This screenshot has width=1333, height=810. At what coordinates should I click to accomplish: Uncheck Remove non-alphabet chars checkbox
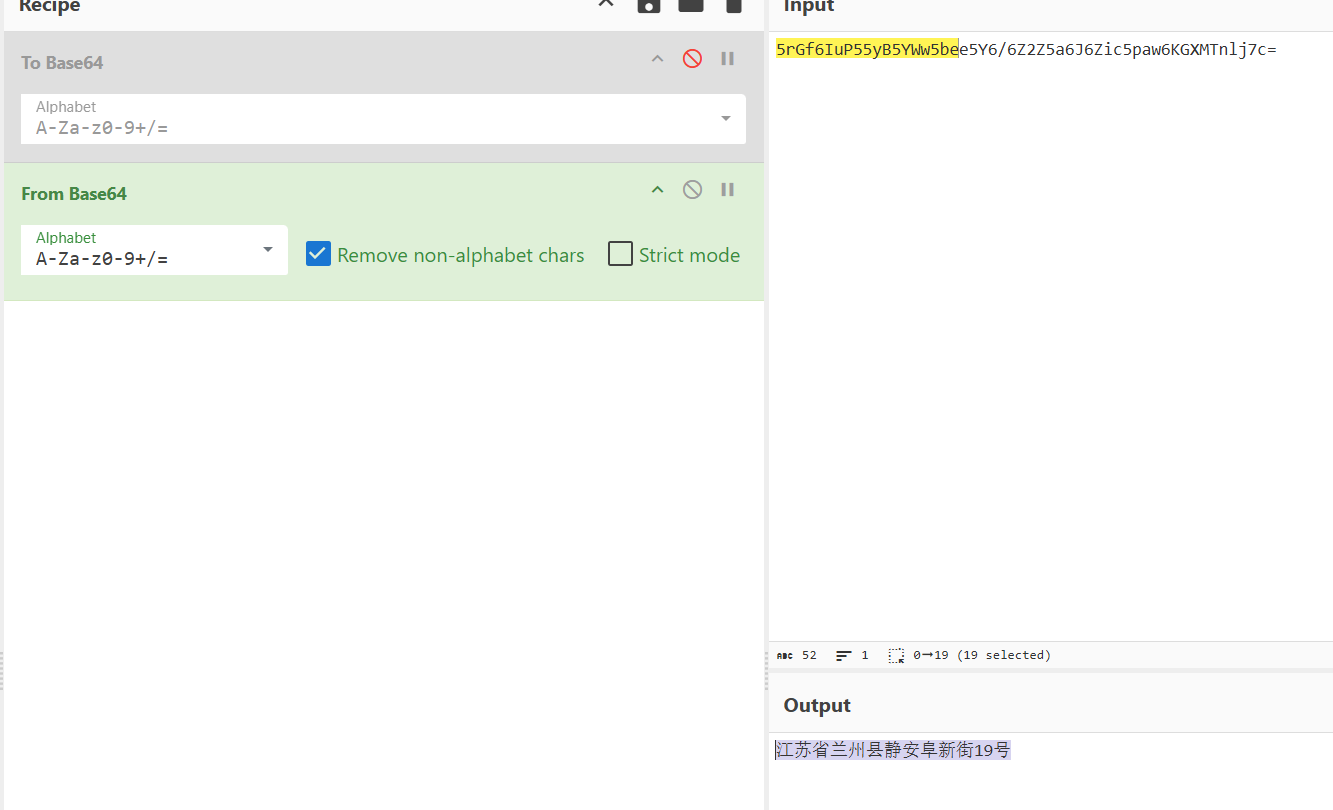pos(318,254)
